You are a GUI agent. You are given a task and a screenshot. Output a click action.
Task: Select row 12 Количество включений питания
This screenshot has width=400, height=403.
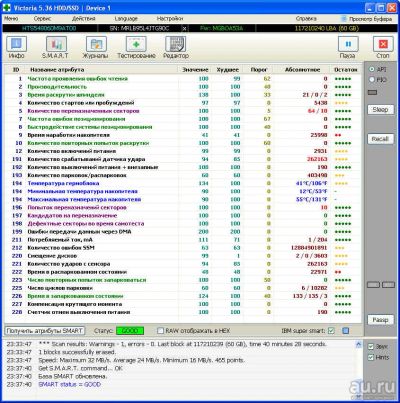tap(183, 151)
